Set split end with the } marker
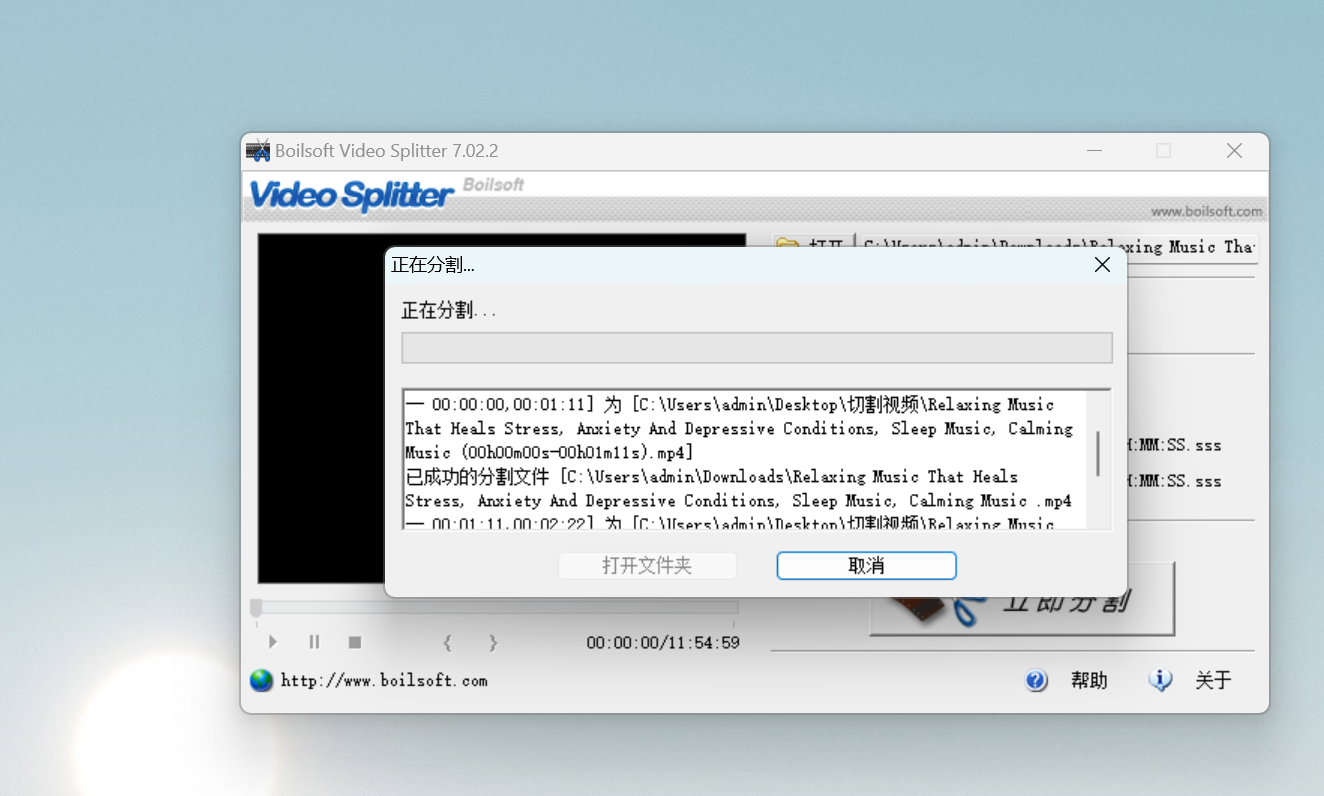The width and height of the screenshot is (1324, 796). point(492,642)
